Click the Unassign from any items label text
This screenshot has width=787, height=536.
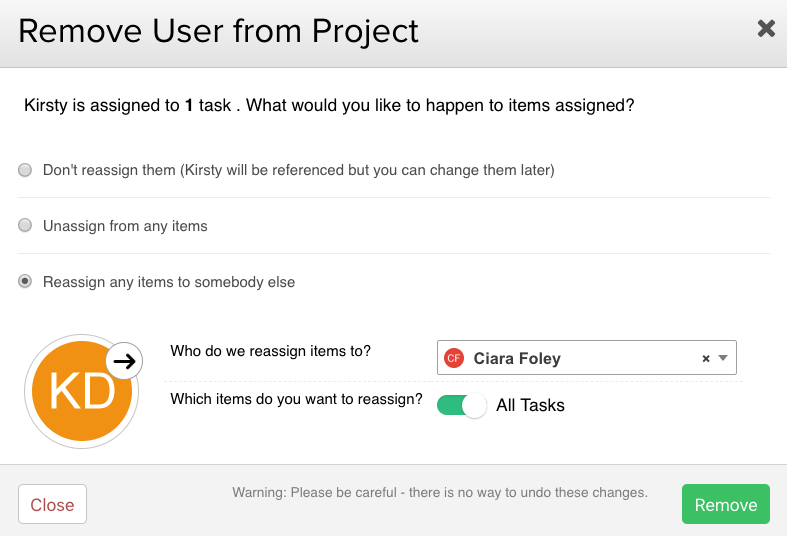[125, 226]
